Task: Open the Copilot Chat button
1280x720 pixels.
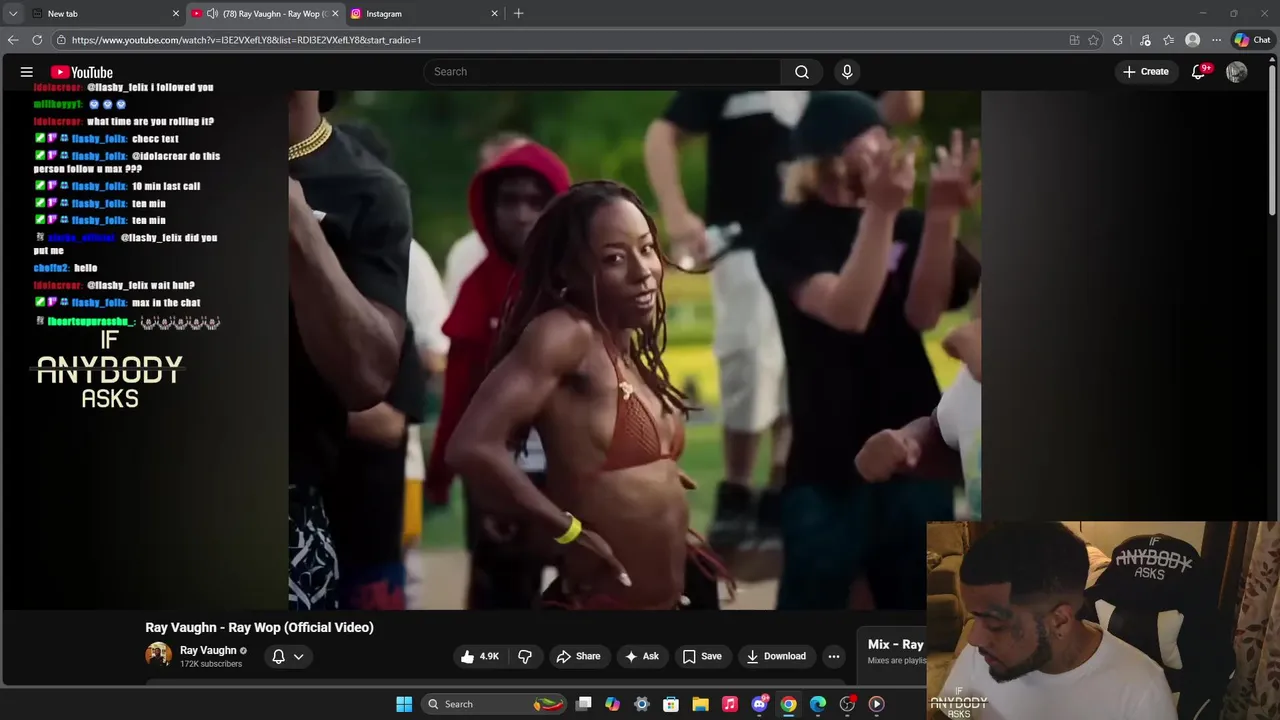Action: [1252, 40]
